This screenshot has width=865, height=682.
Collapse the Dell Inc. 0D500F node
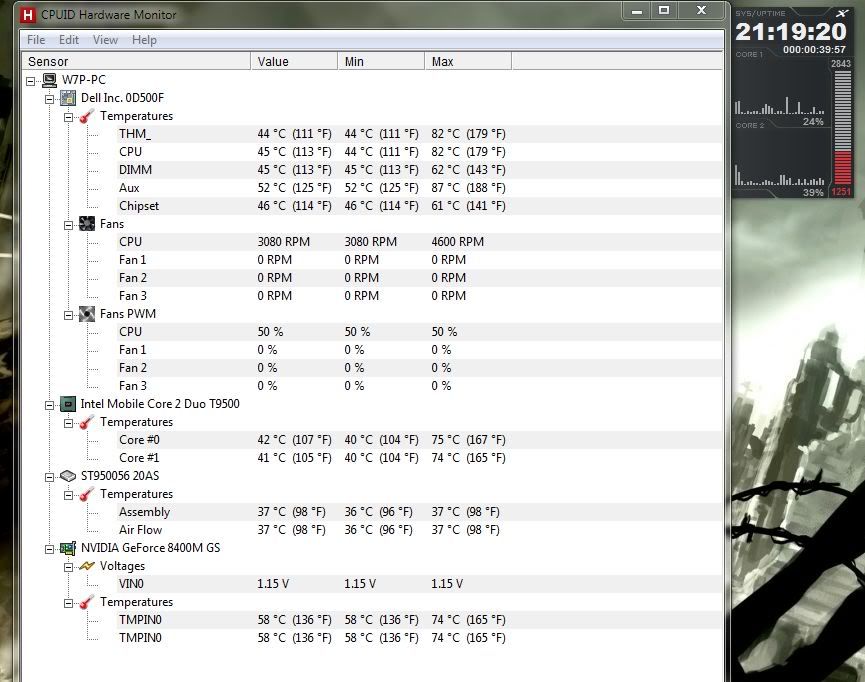(50, 99)
